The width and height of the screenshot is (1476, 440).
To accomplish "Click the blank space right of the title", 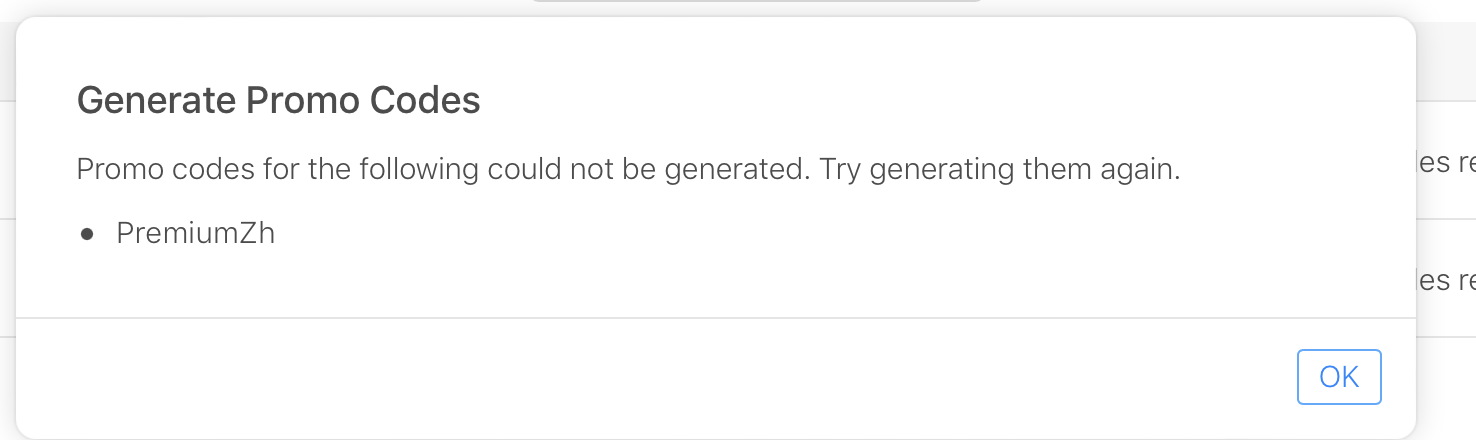I will point(900,101).
